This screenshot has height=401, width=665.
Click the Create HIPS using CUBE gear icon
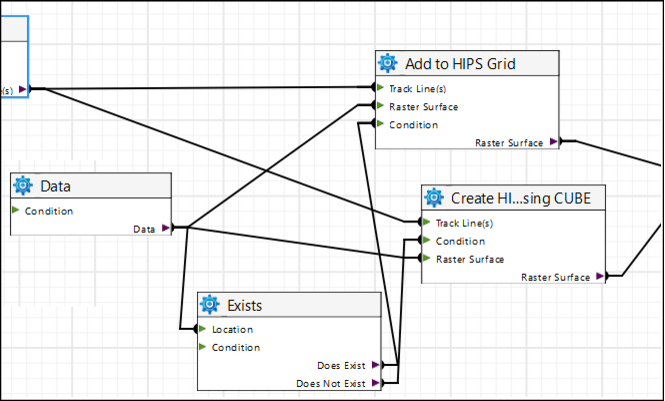tap(434, 198)
